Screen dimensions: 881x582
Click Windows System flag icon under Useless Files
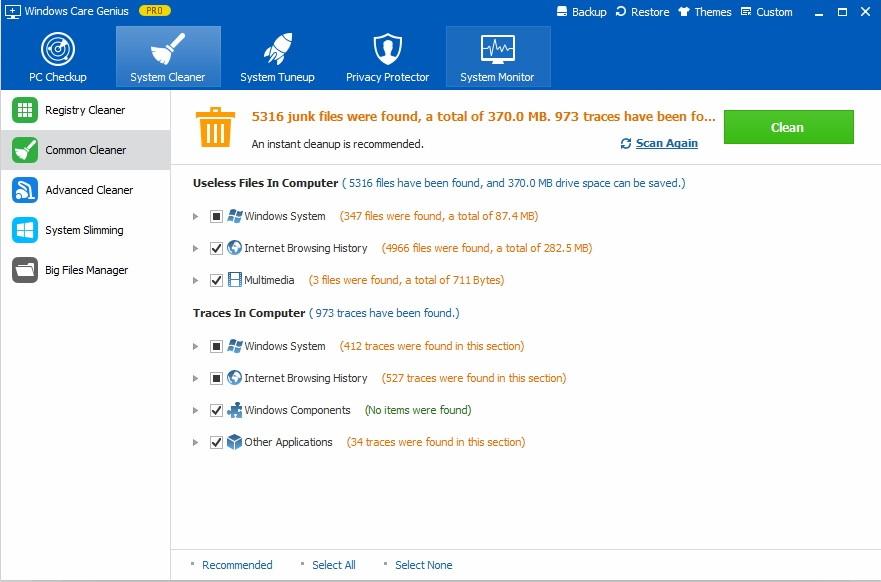235,216
